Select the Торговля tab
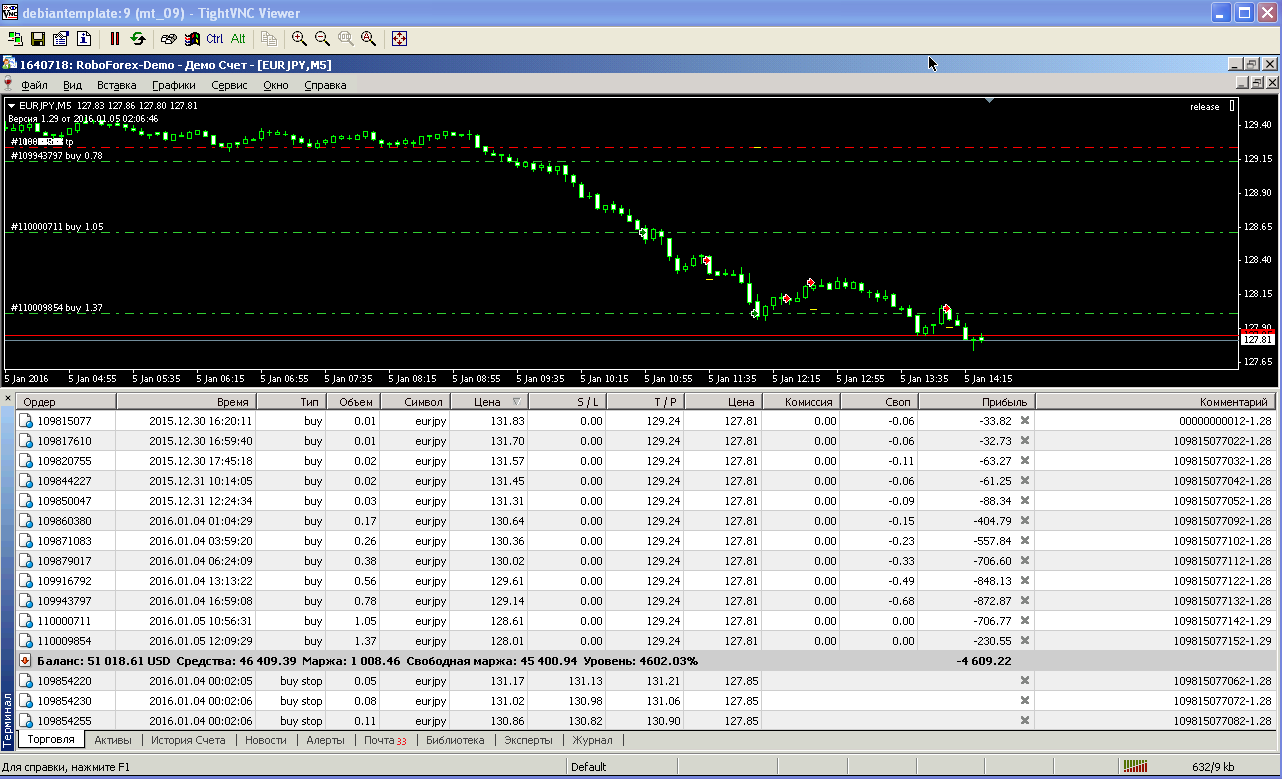Screen dimensions: 1282x779 51,741
